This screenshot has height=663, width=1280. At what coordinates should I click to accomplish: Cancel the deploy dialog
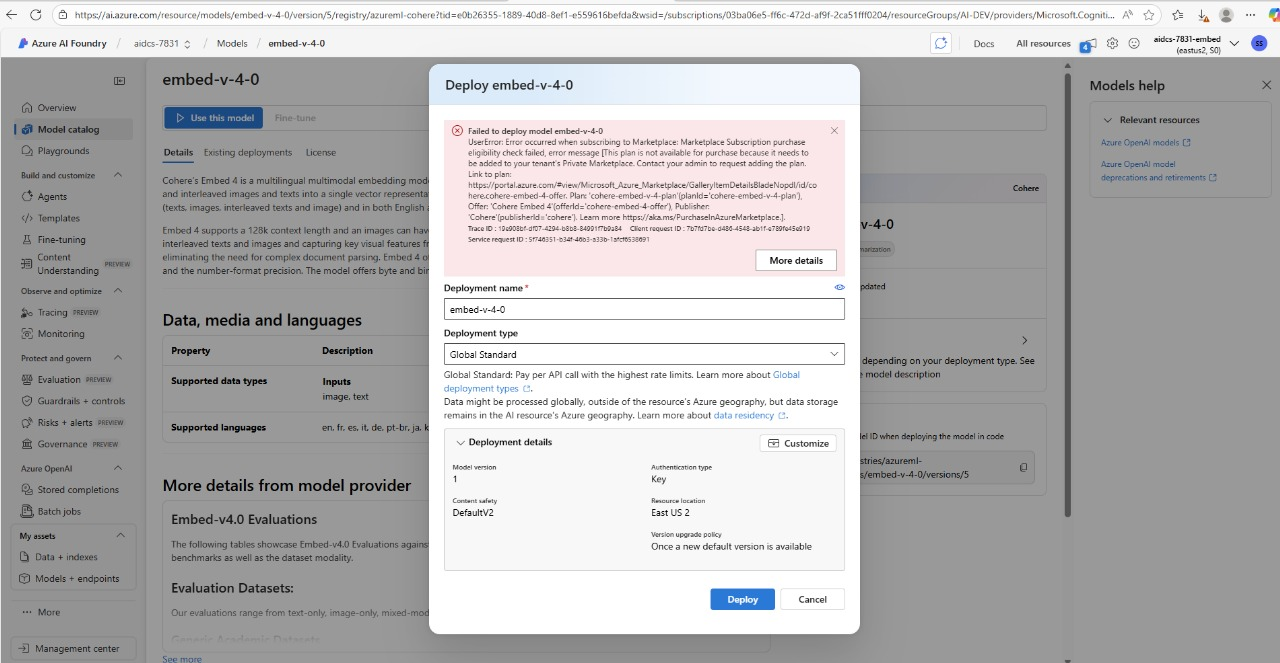[812, 599]
